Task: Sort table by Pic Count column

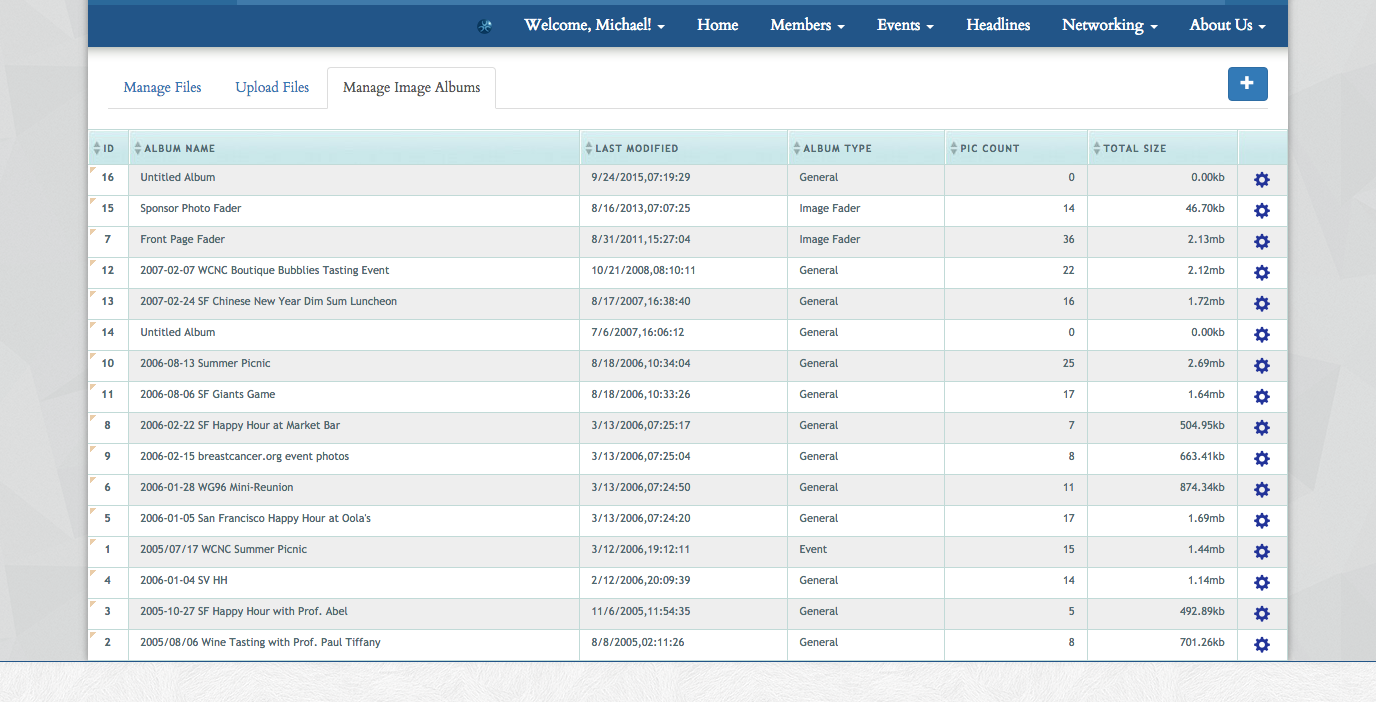Action: [1016, 148]
